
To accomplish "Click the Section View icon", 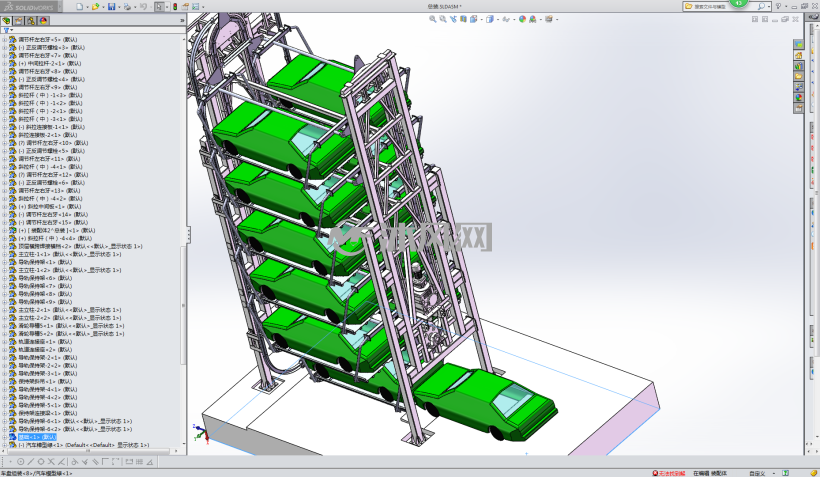I will click(x=463, y=19).
